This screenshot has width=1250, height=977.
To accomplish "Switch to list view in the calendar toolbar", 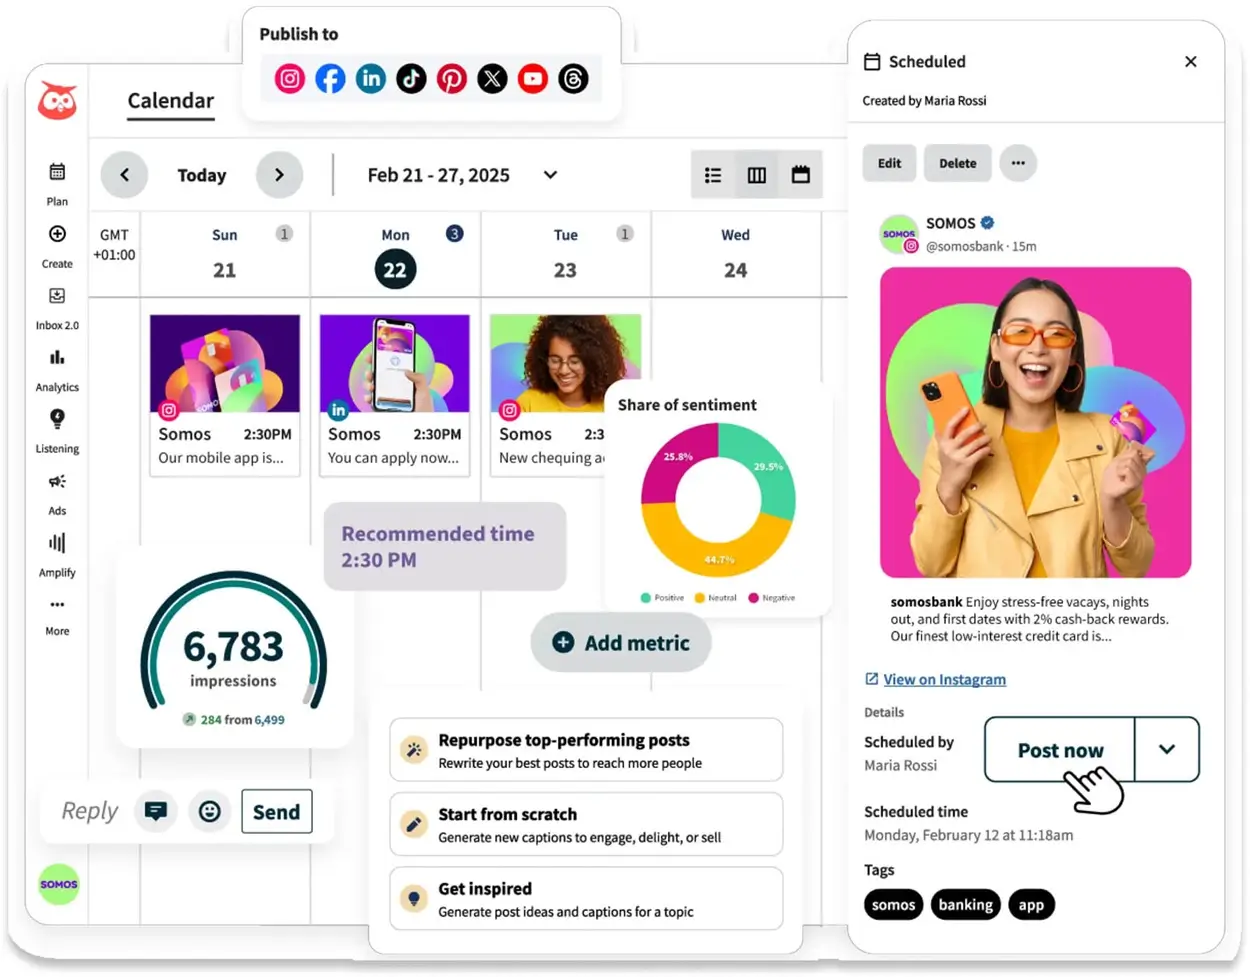I will click(712, 174).
